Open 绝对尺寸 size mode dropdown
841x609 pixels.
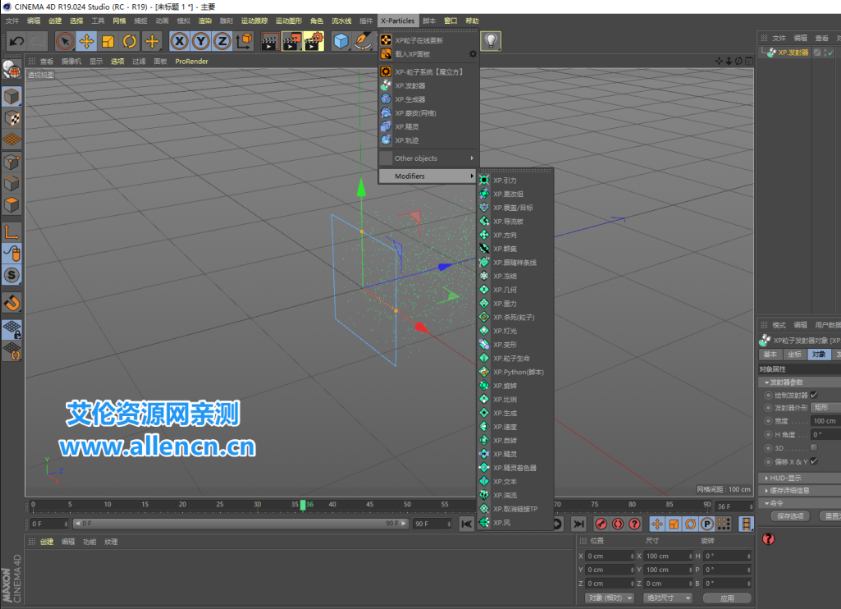(x=667, y=598)
